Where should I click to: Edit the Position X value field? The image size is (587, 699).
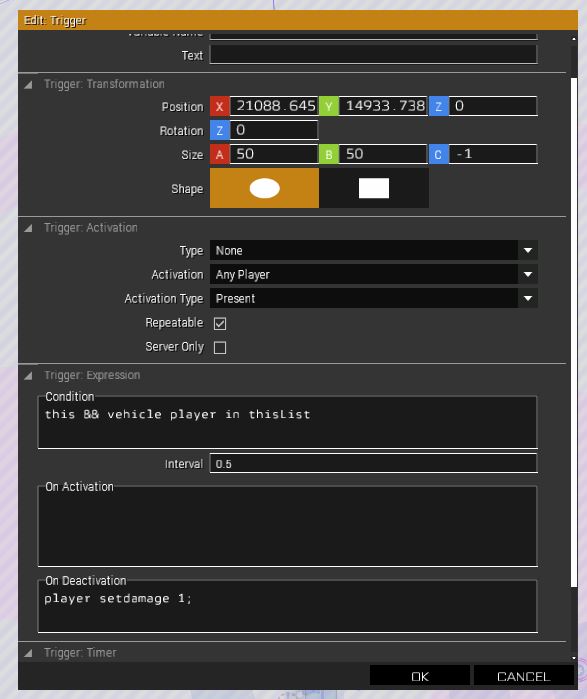[274, 106]
